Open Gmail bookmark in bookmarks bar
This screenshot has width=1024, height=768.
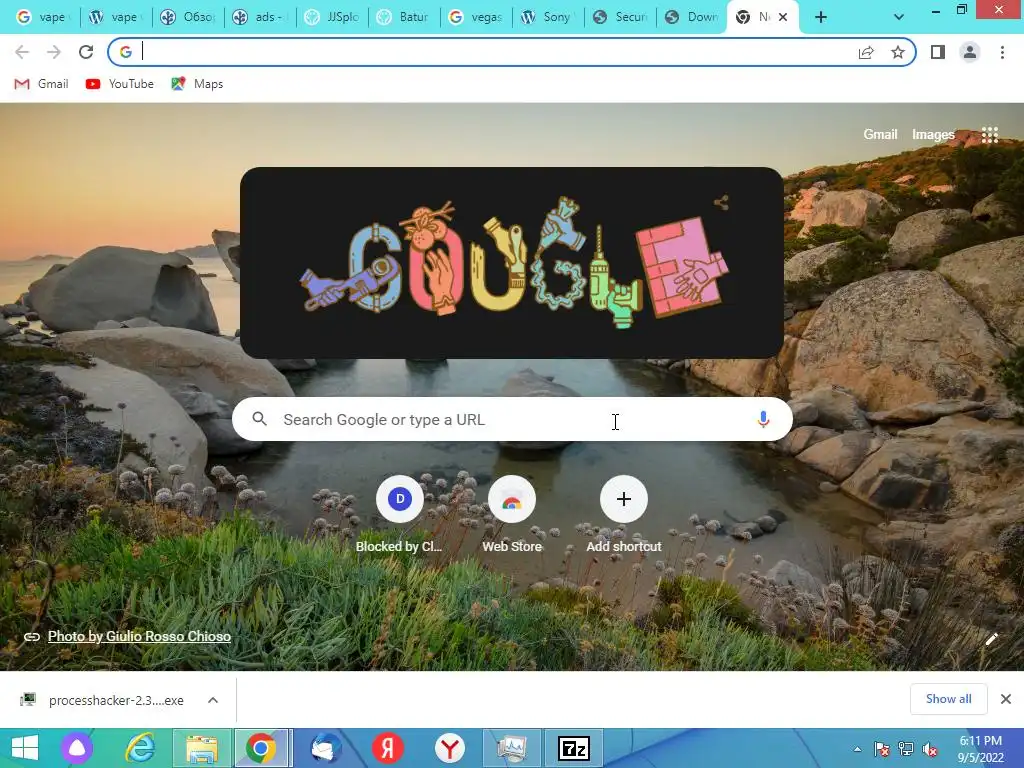point(42,84)
